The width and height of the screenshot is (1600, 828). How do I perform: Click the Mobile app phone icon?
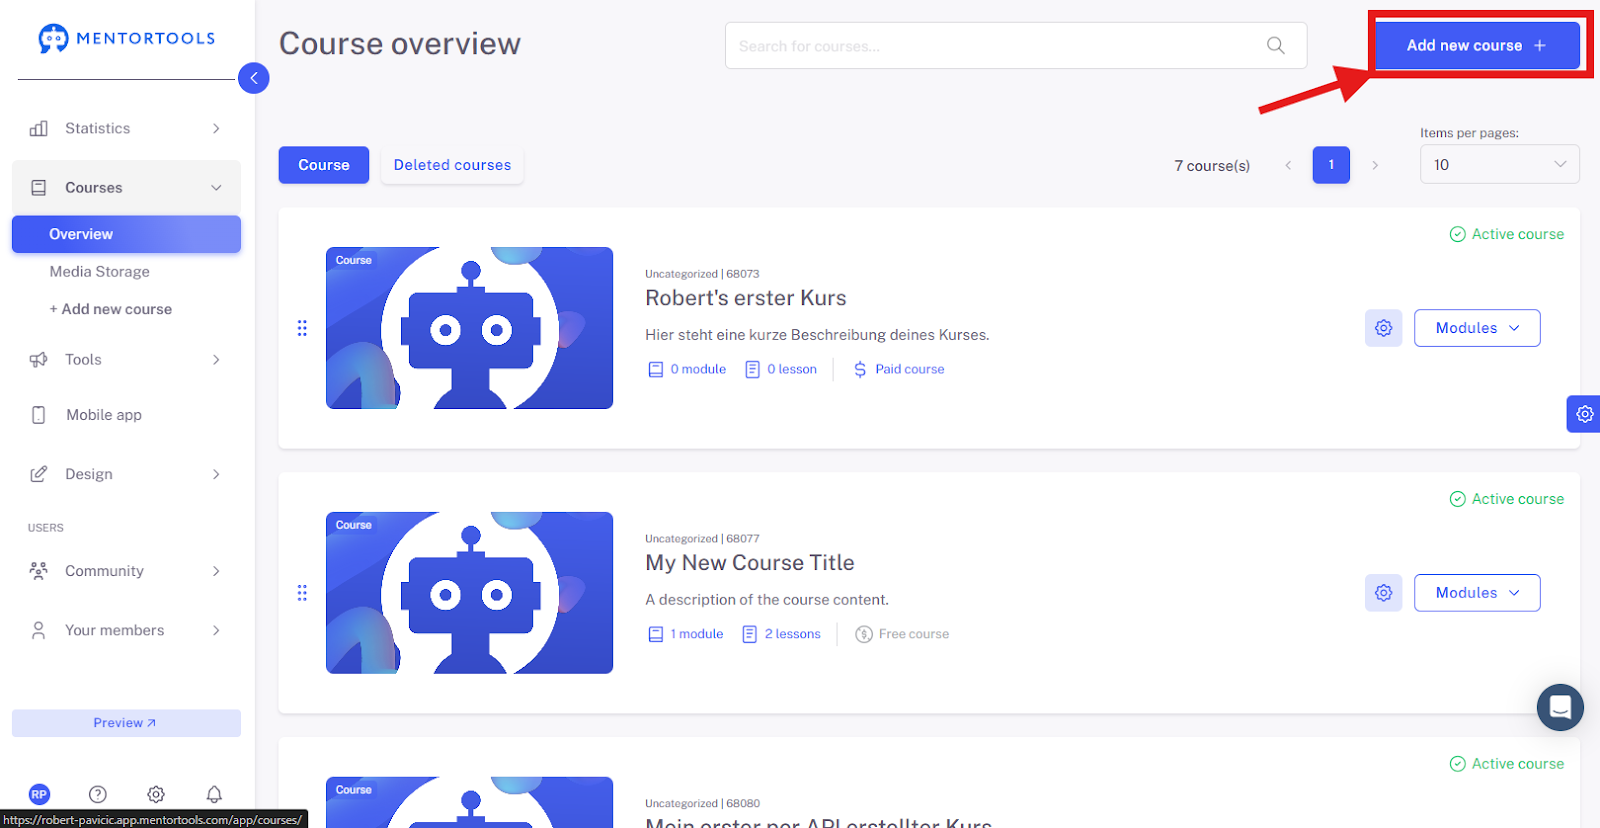[x=39, y=415]
